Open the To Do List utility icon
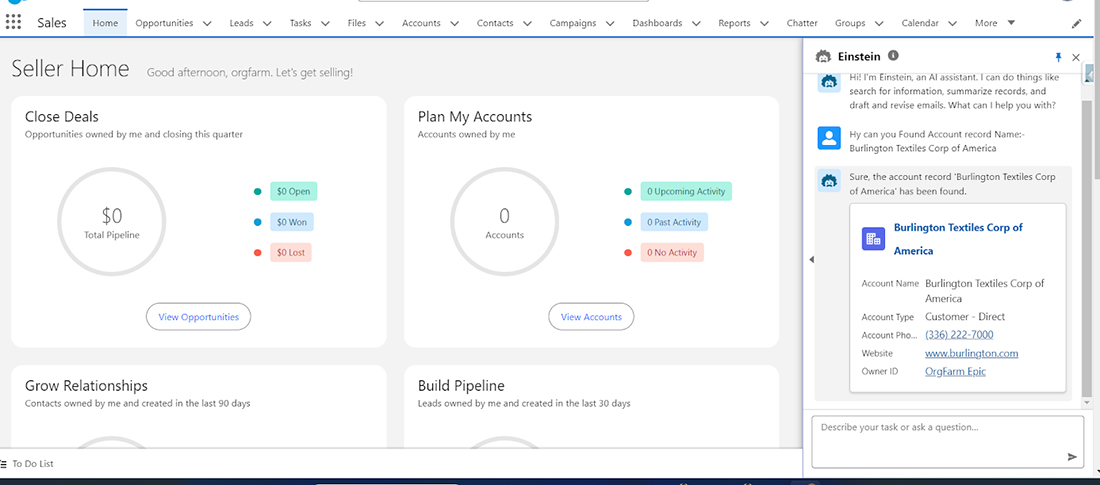 tap(4, 463)
